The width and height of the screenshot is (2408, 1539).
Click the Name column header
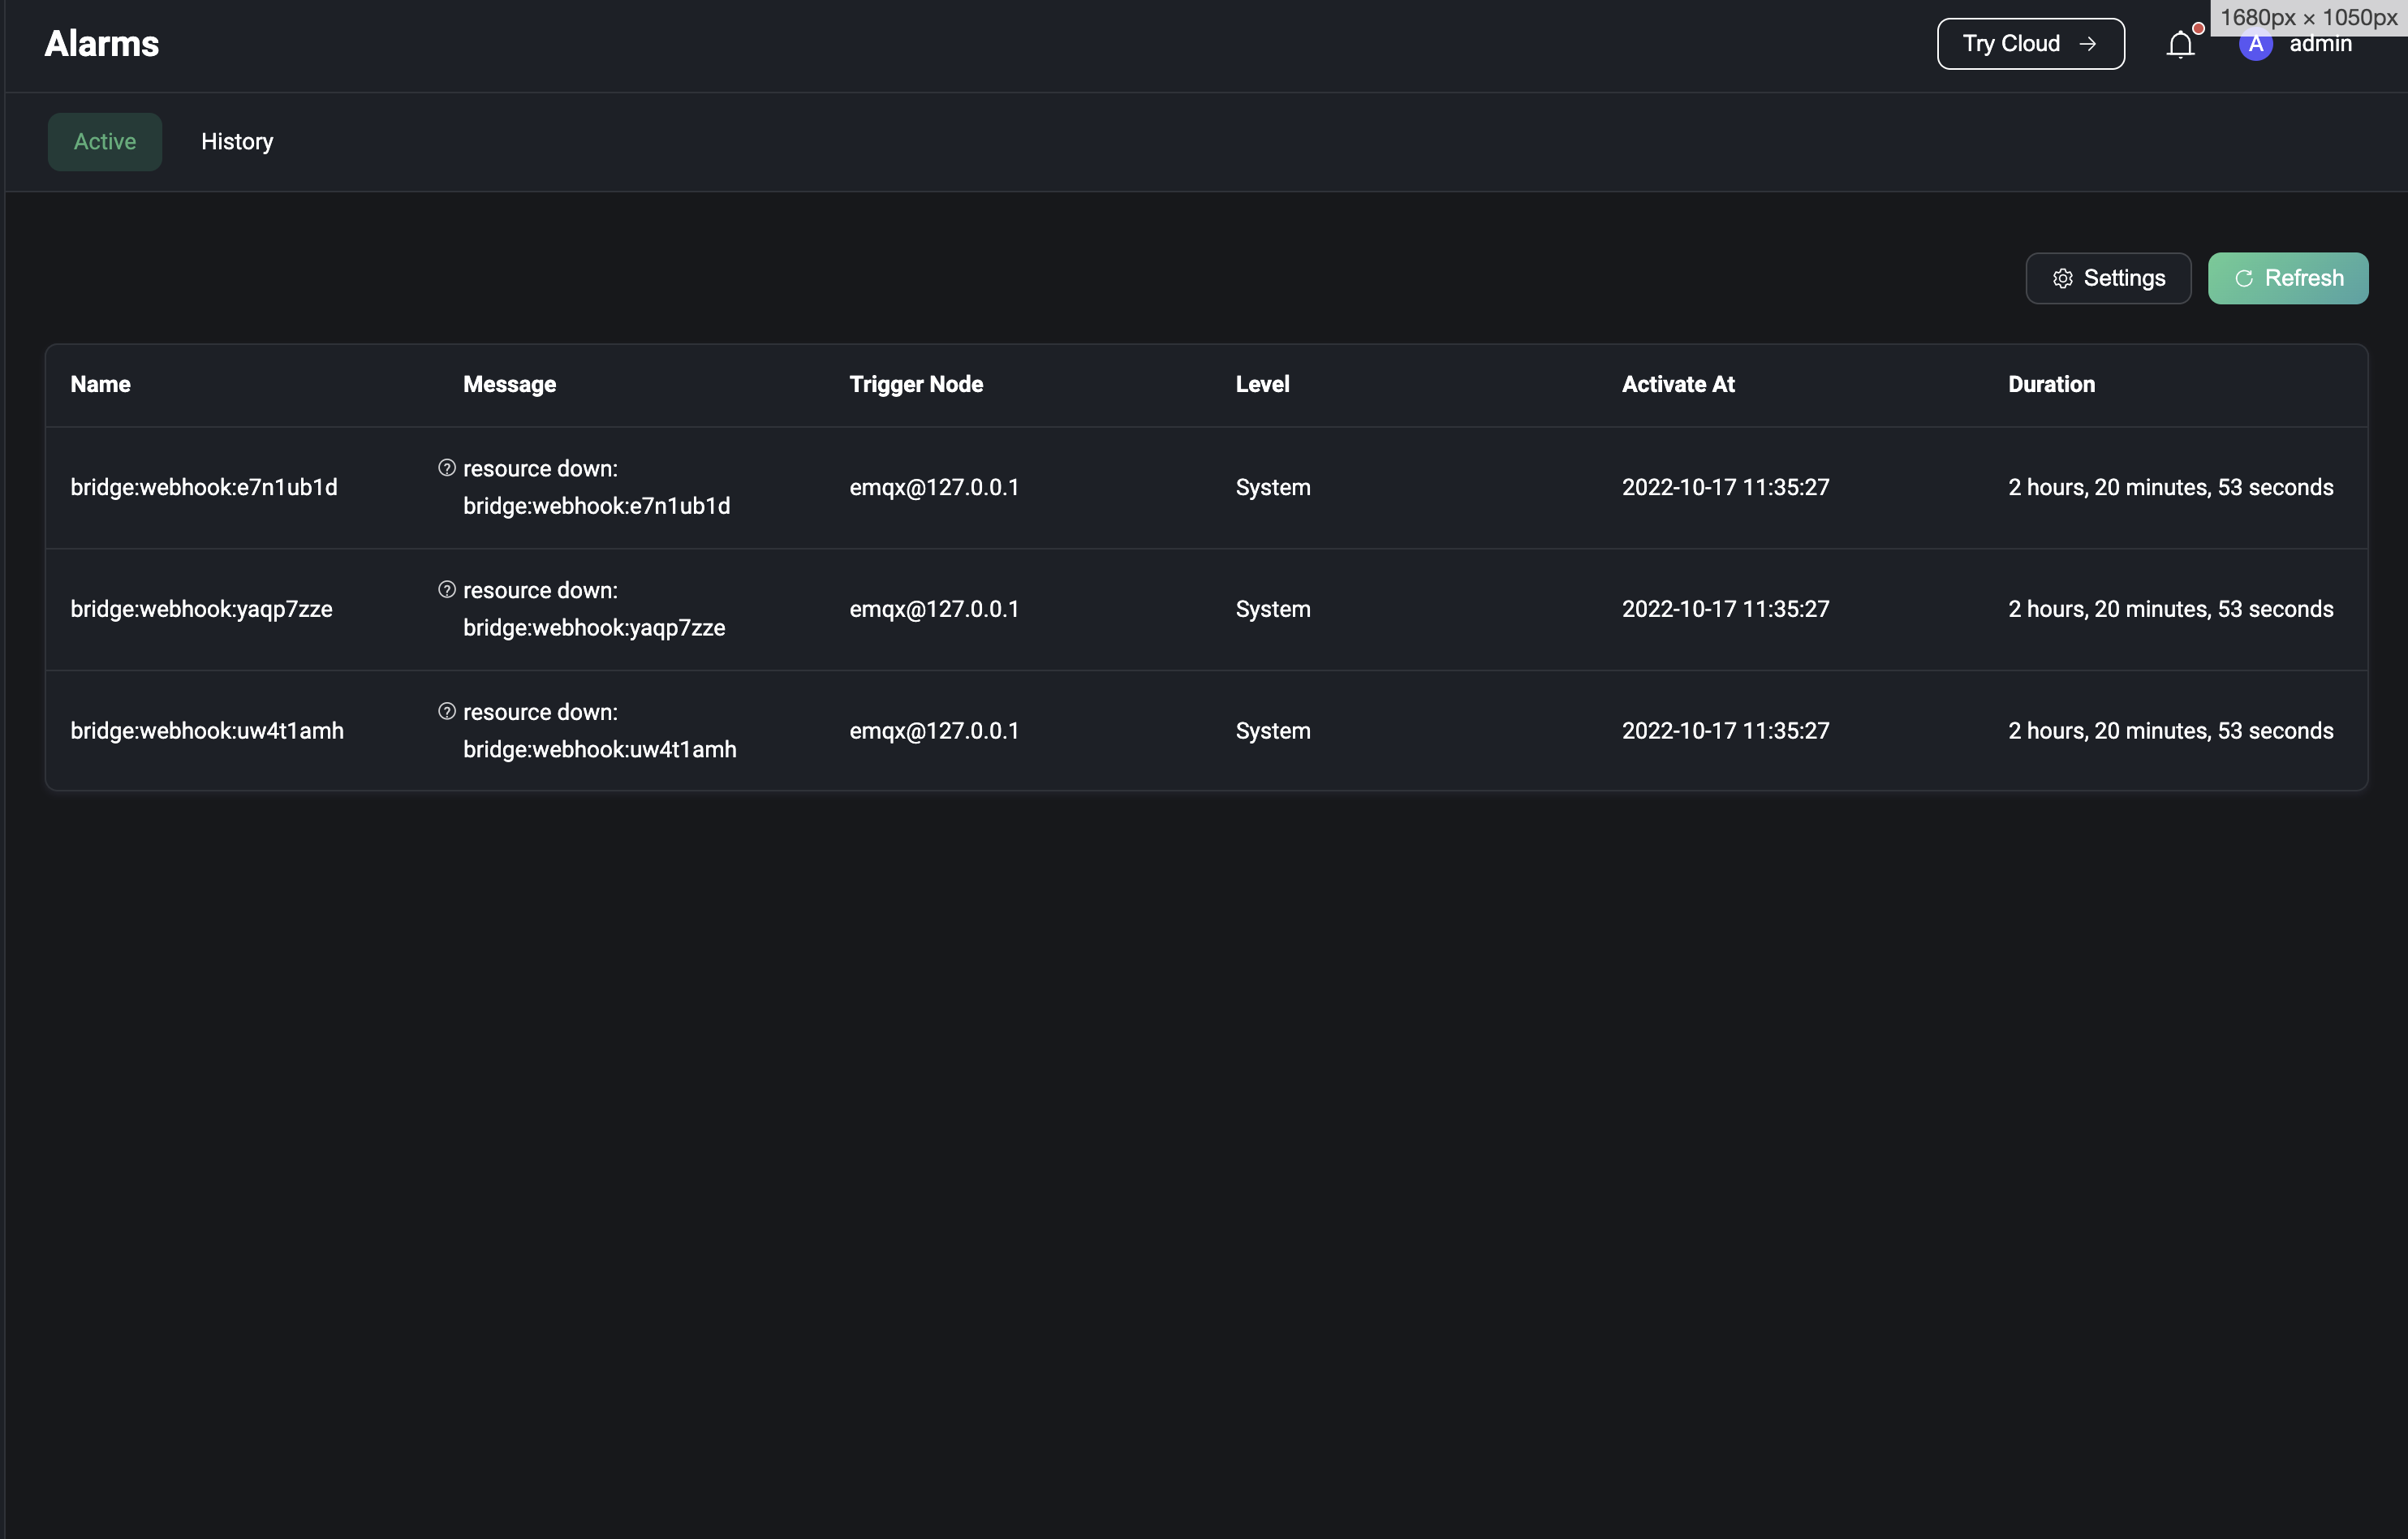tap(101, 385)
